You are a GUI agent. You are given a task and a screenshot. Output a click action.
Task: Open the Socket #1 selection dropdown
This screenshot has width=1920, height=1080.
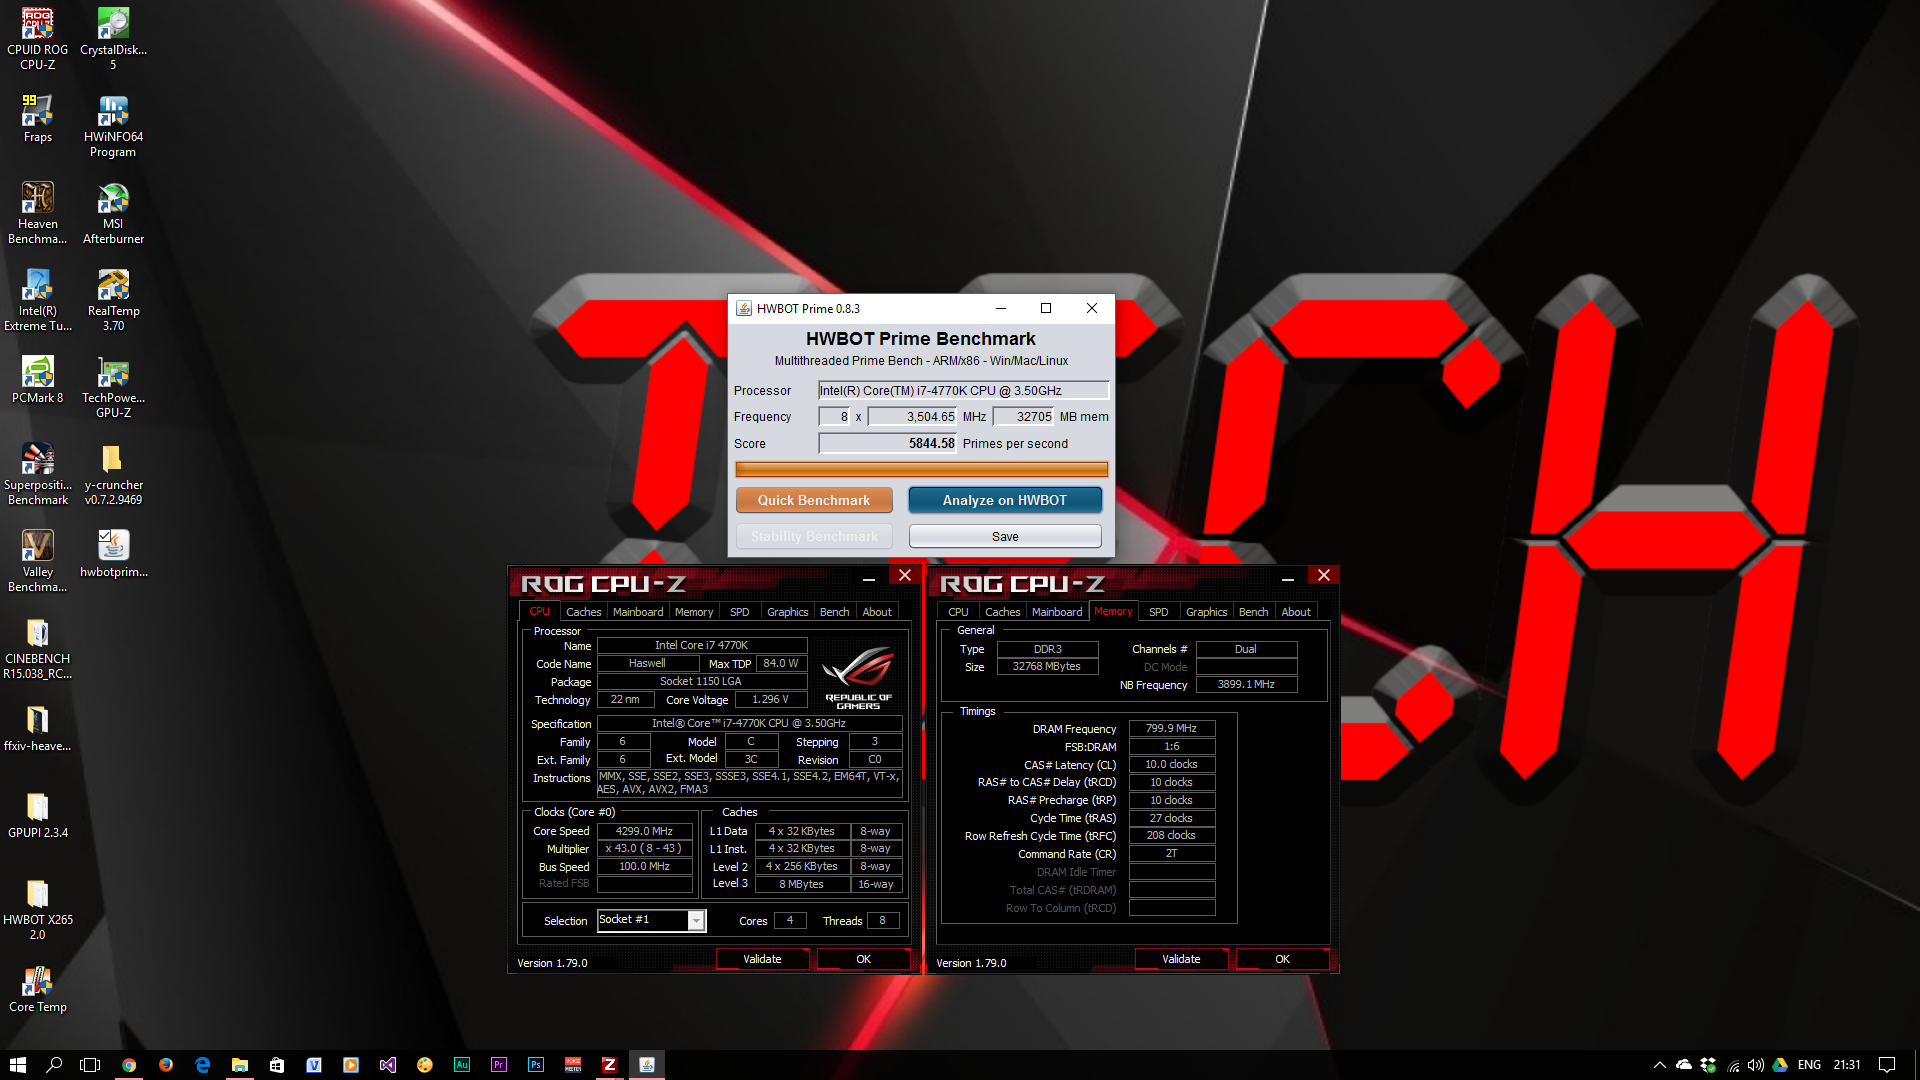point(652,920)
